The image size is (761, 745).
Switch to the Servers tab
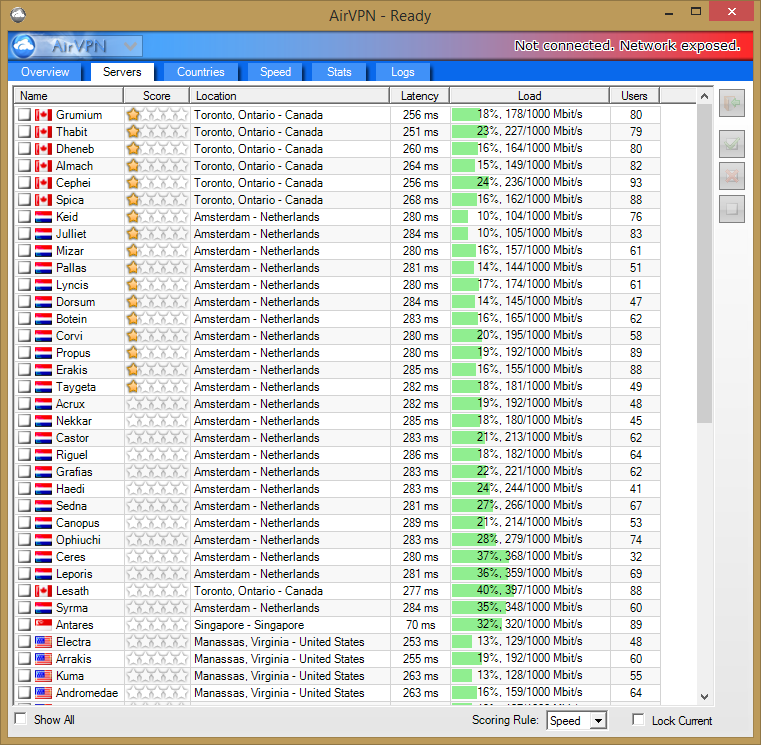click(122, 72)
